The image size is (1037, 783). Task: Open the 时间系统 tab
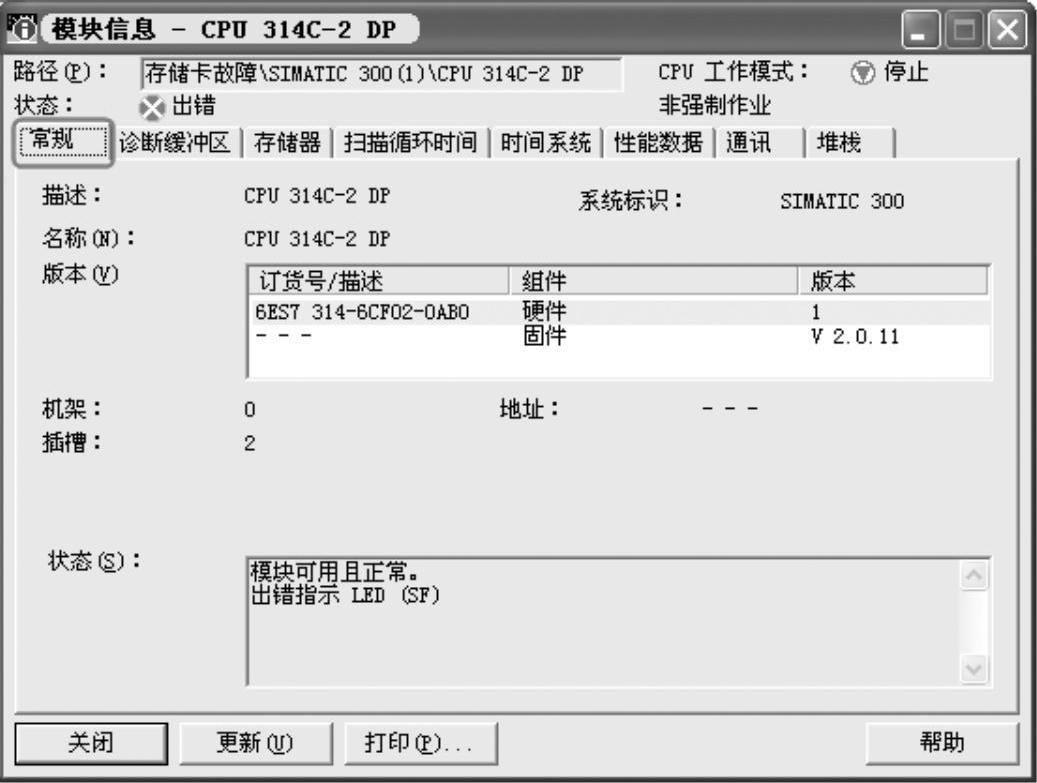coord(546,143)
